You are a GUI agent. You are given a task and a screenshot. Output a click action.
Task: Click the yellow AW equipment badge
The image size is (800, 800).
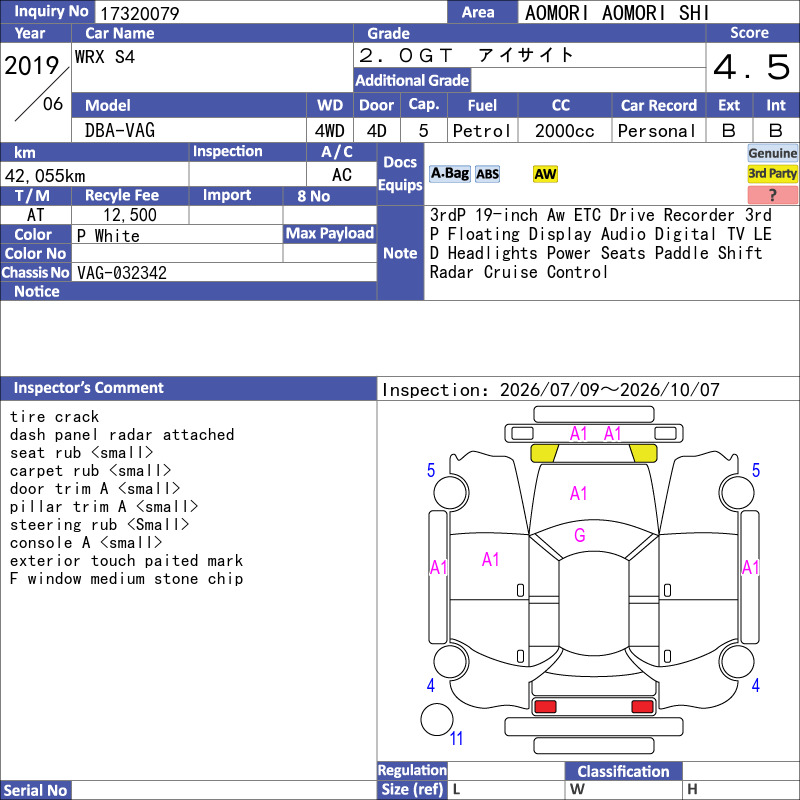click(545, 174)
